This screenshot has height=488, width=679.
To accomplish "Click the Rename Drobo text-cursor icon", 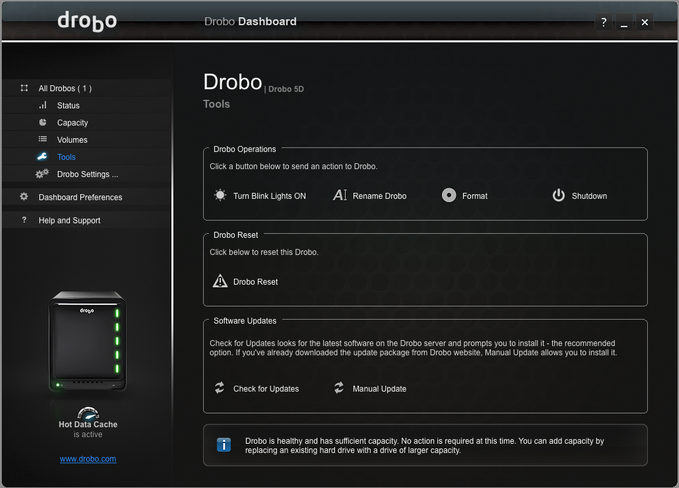I will (340, 195).
